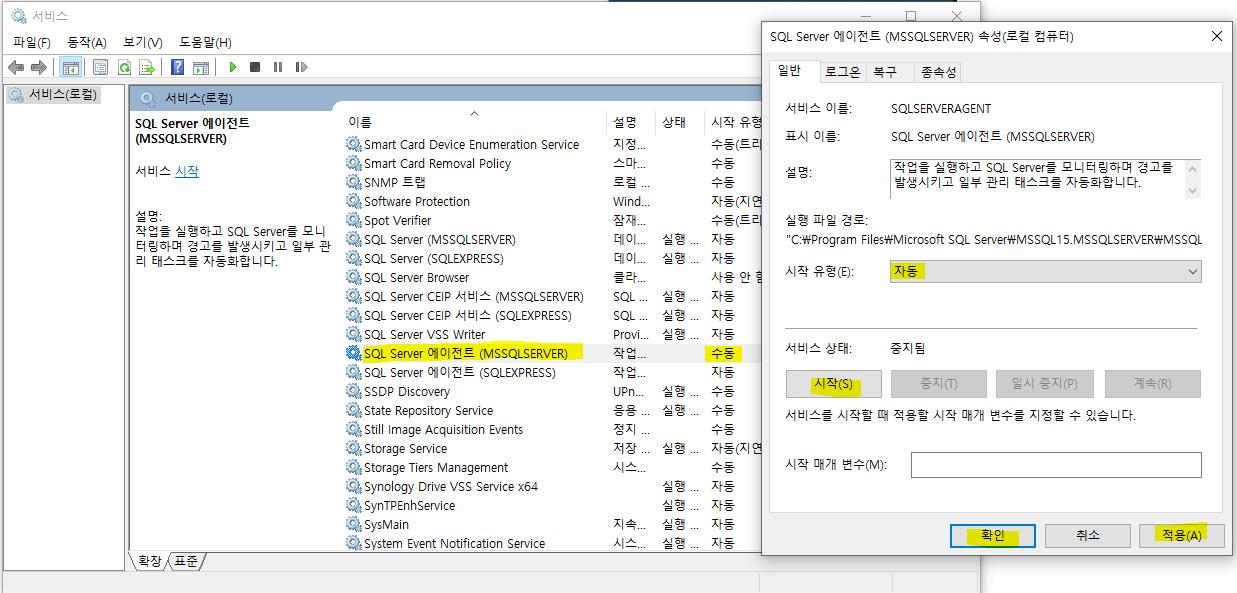
Task: Switch to 종속성 tab in properties dialog
Action: (938, 72)
